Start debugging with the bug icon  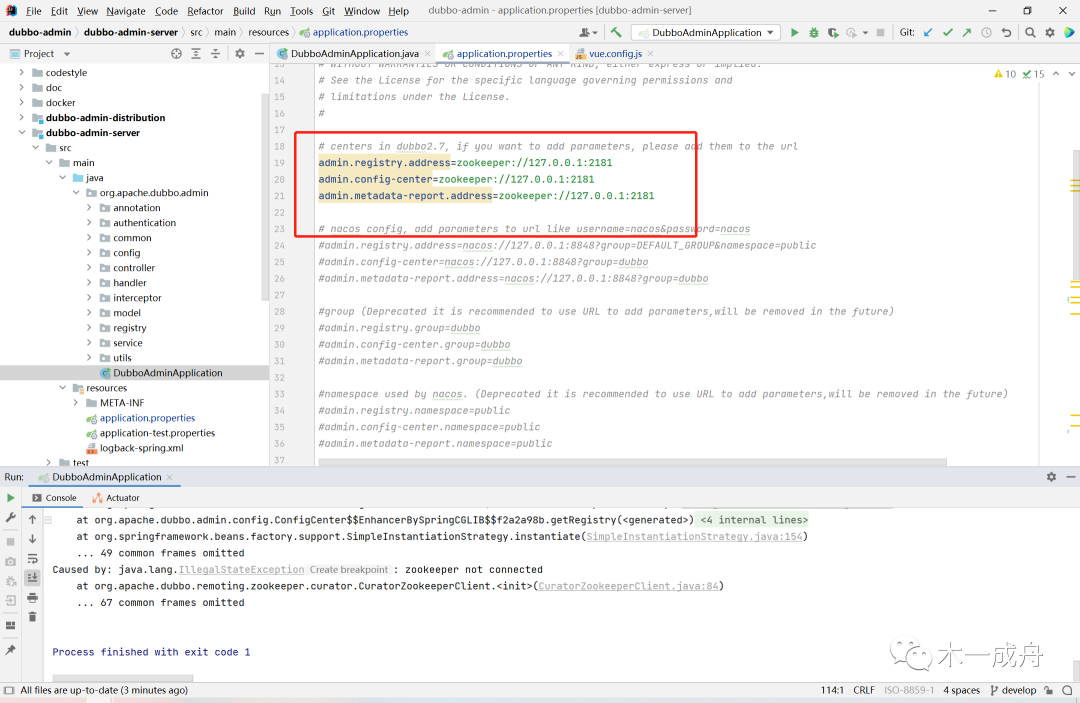813,32
